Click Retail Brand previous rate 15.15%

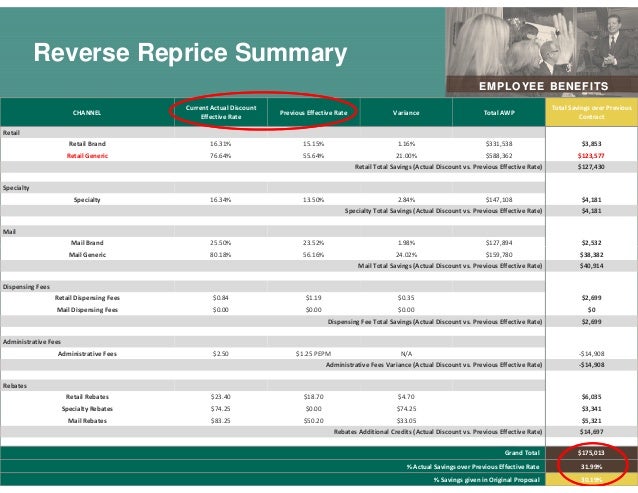coord(313,144)
